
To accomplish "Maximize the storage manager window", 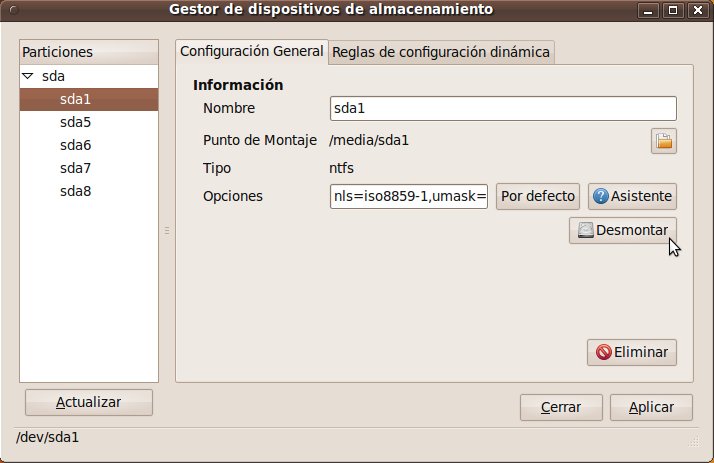I will click(673, 10).
